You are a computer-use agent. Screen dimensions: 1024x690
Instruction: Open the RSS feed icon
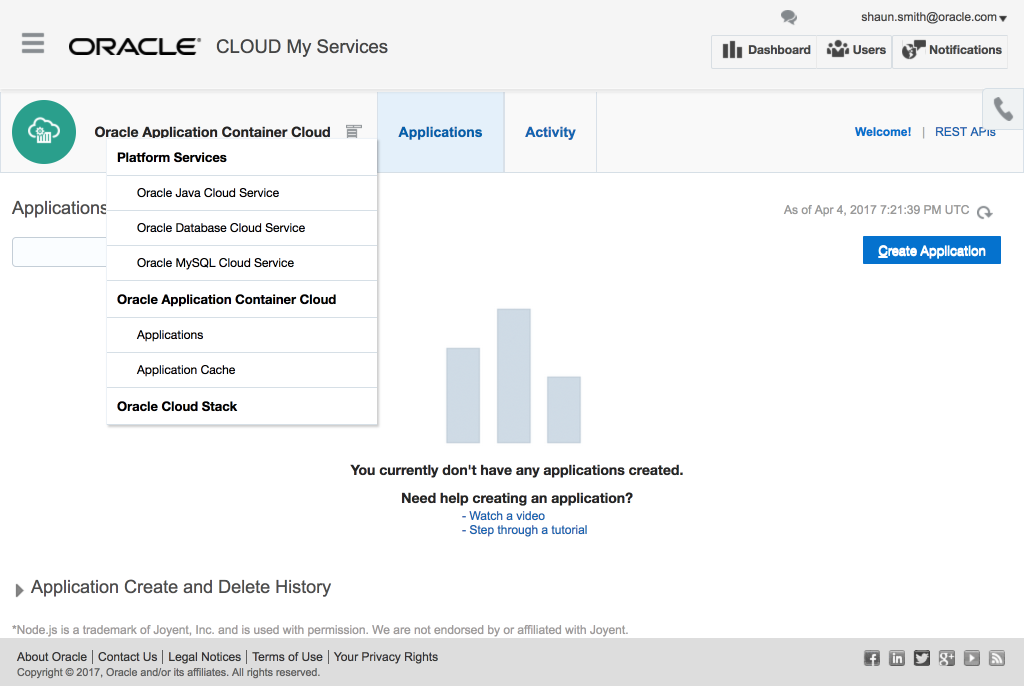(997, 658)
